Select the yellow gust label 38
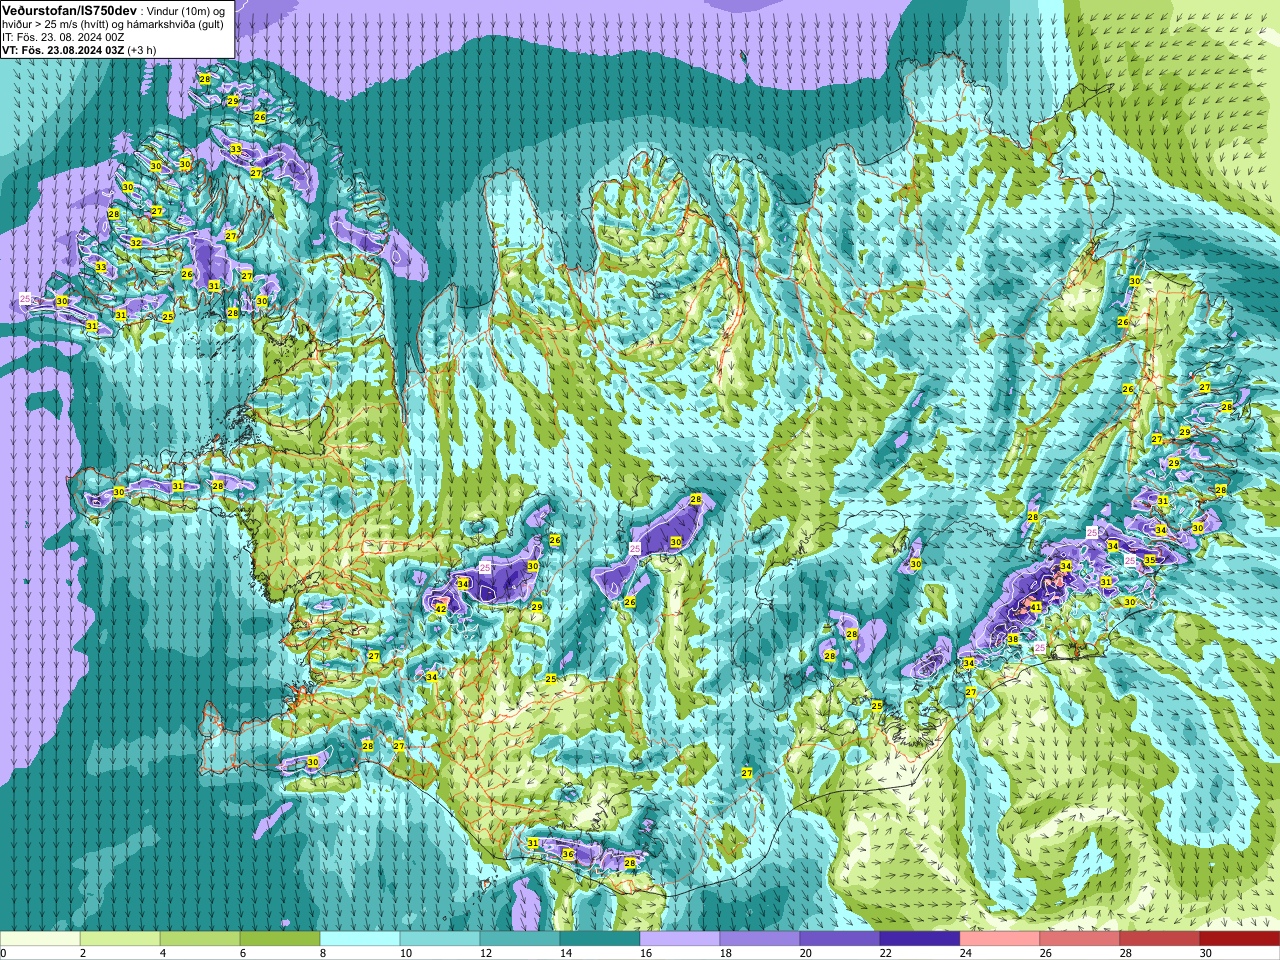Screen dimensions: 1280x960 (1012, 639)
